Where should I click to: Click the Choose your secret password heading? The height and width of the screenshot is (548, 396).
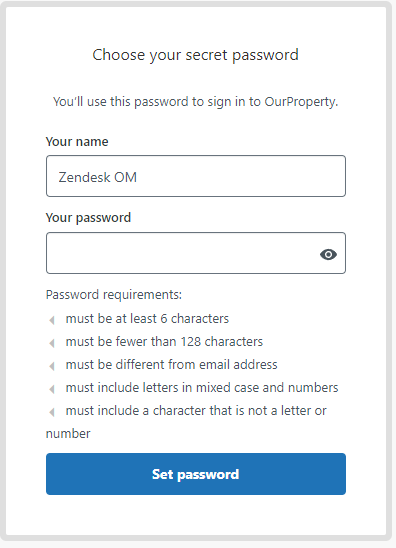(195, 55)
